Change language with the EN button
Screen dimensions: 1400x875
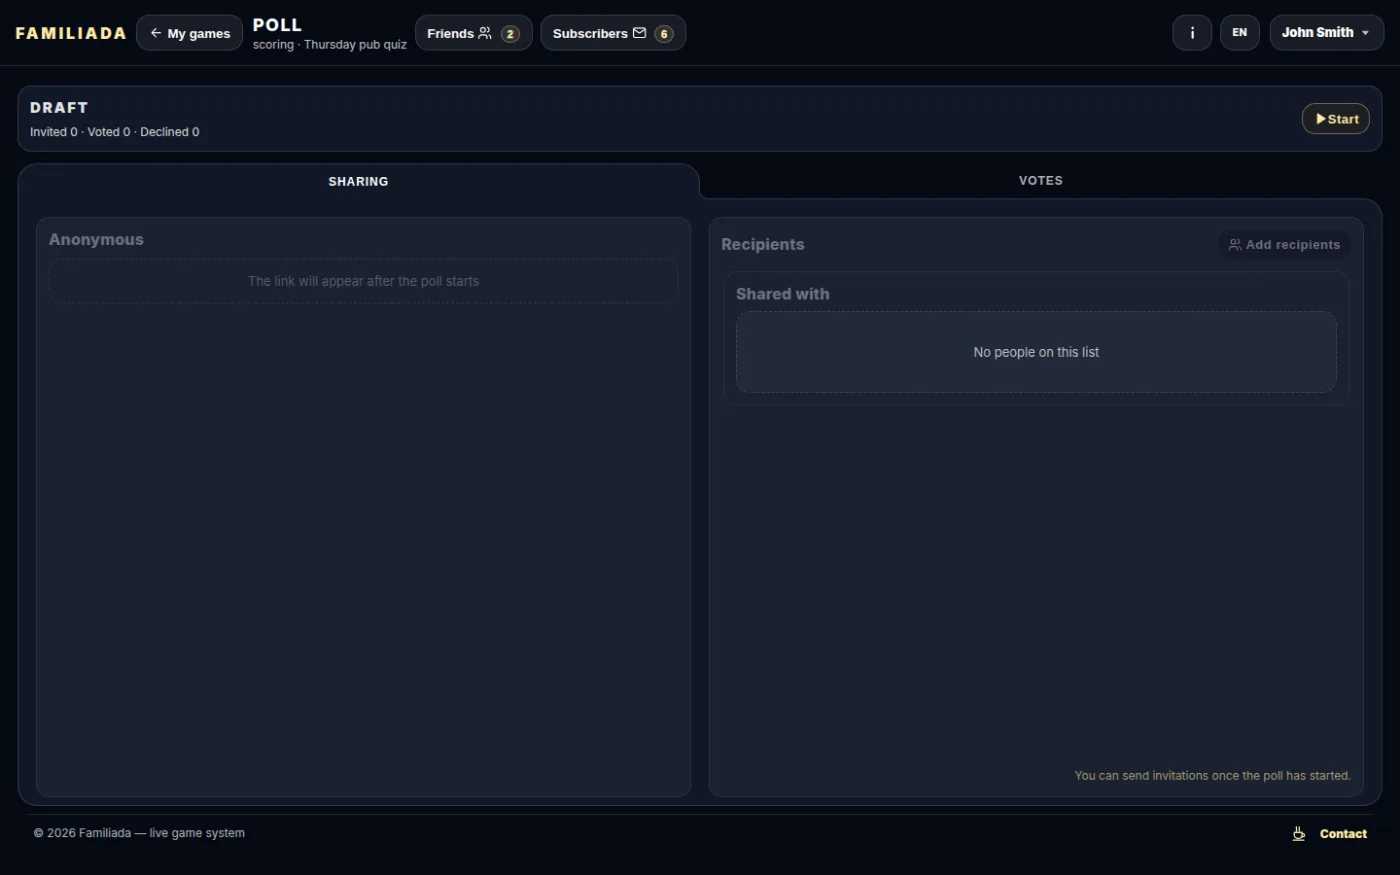coord(1240,33)
